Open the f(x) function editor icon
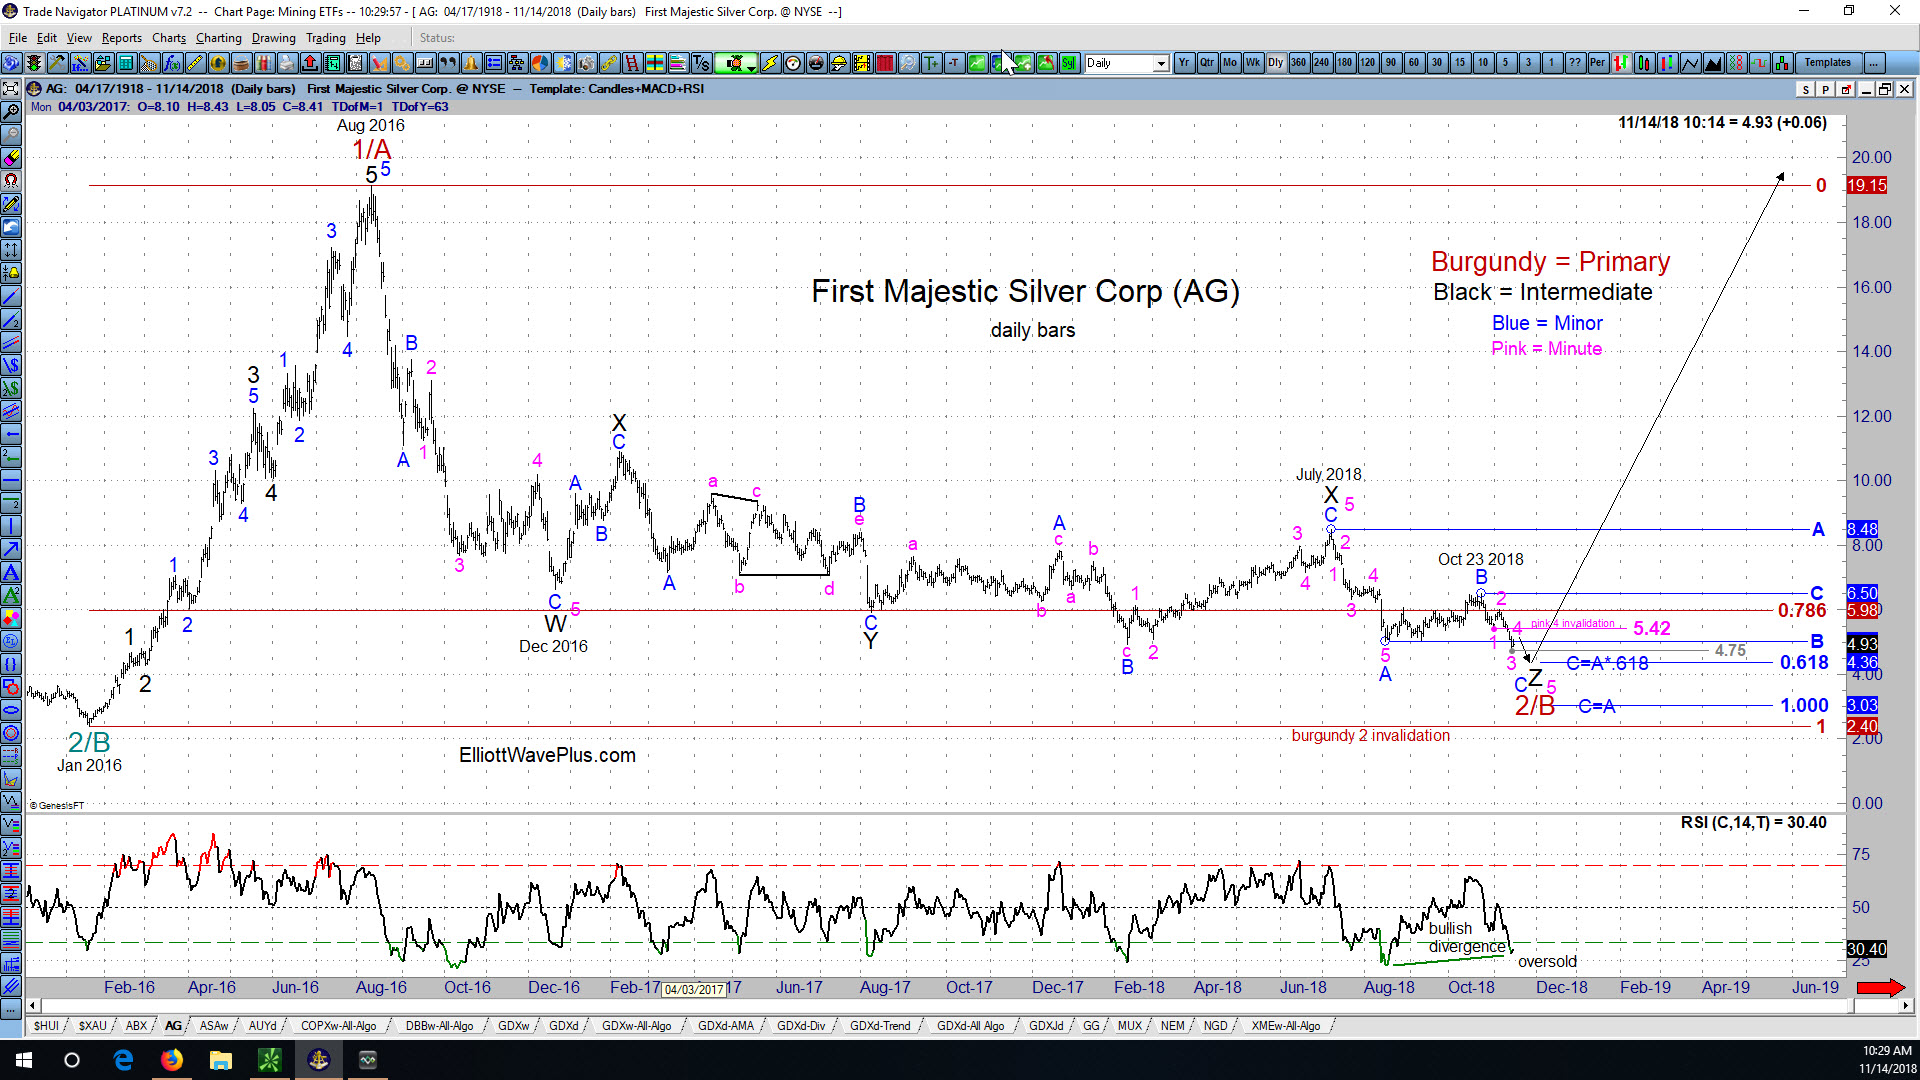 tap(172, 63)
